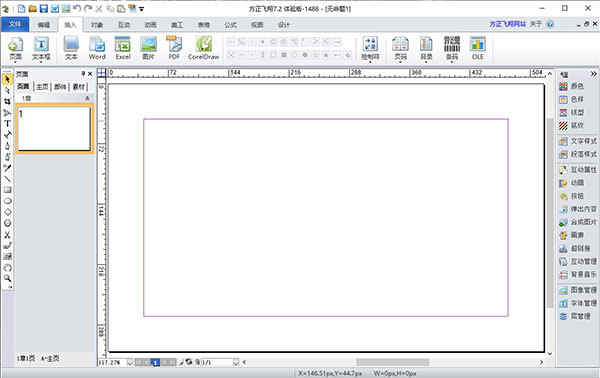Click the Word import icon
The width and height of the screenshot is (600, 378).
click(x=97, y=49)
